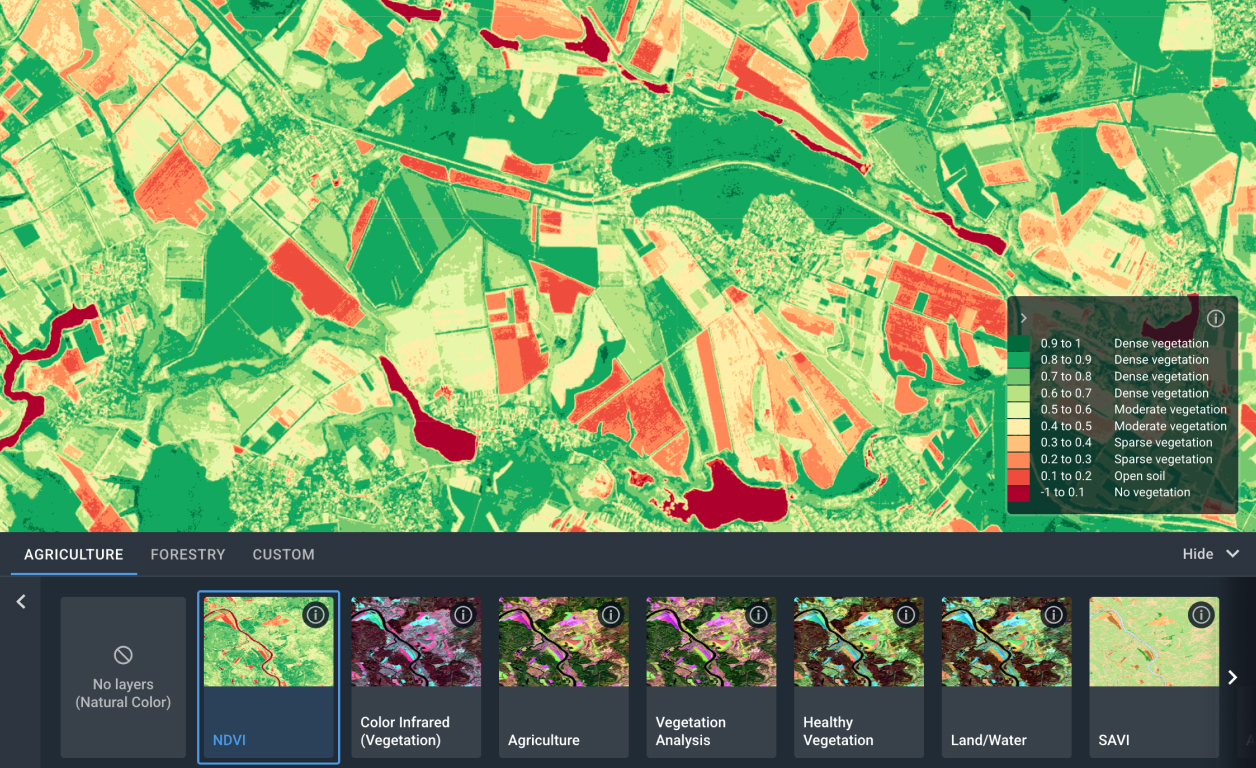Click the legend panel info icon

pyautogui.click(x=1216, y=319)
